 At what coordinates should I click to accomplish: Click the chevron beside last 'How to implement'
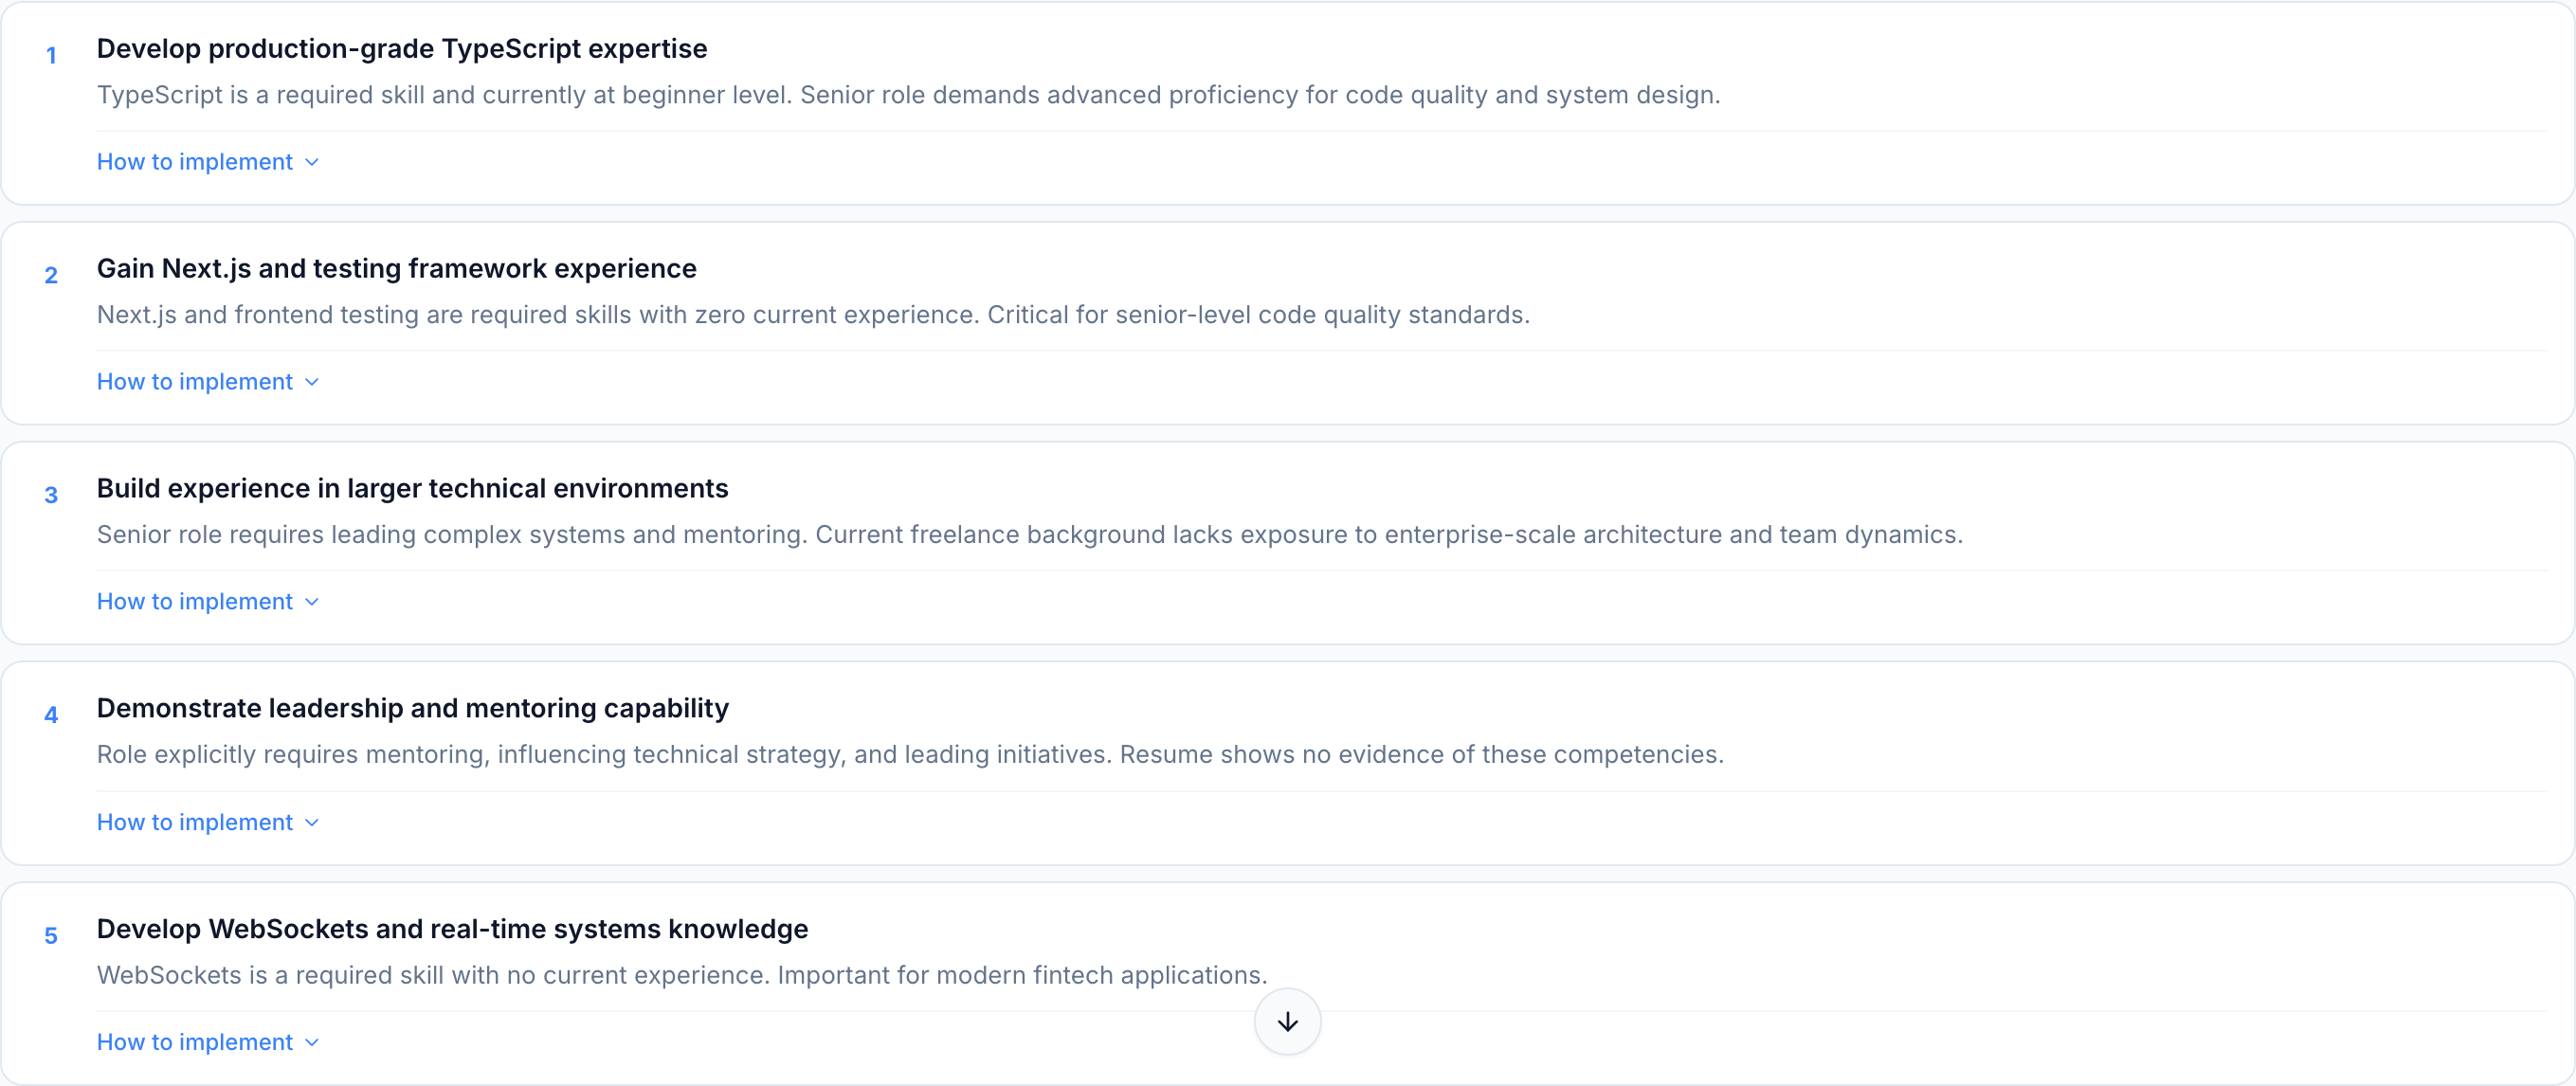click(310, 1041)
